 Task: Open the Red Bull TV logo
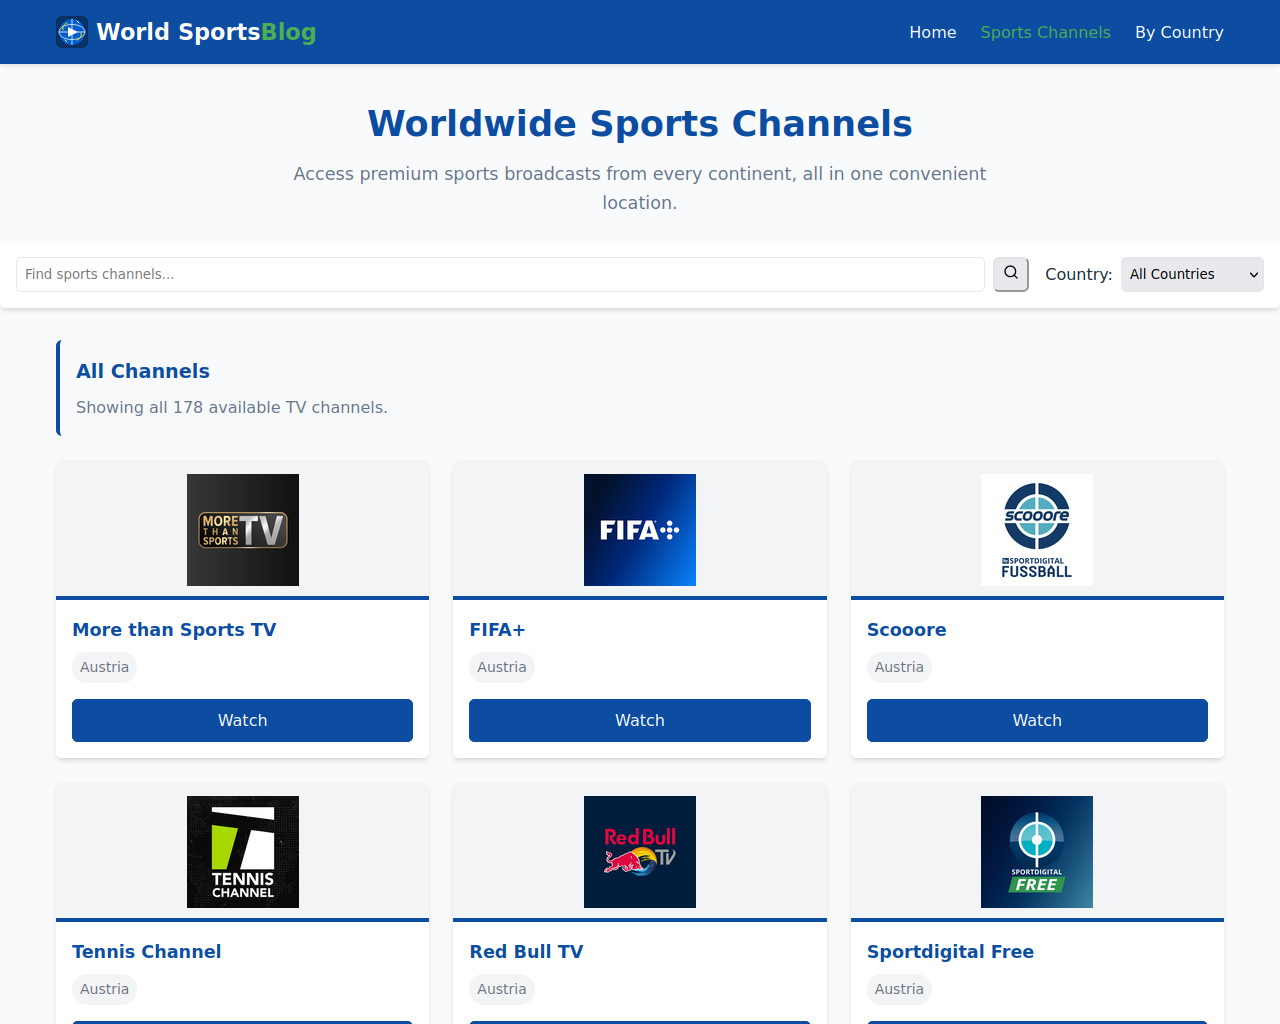[640, 852]
